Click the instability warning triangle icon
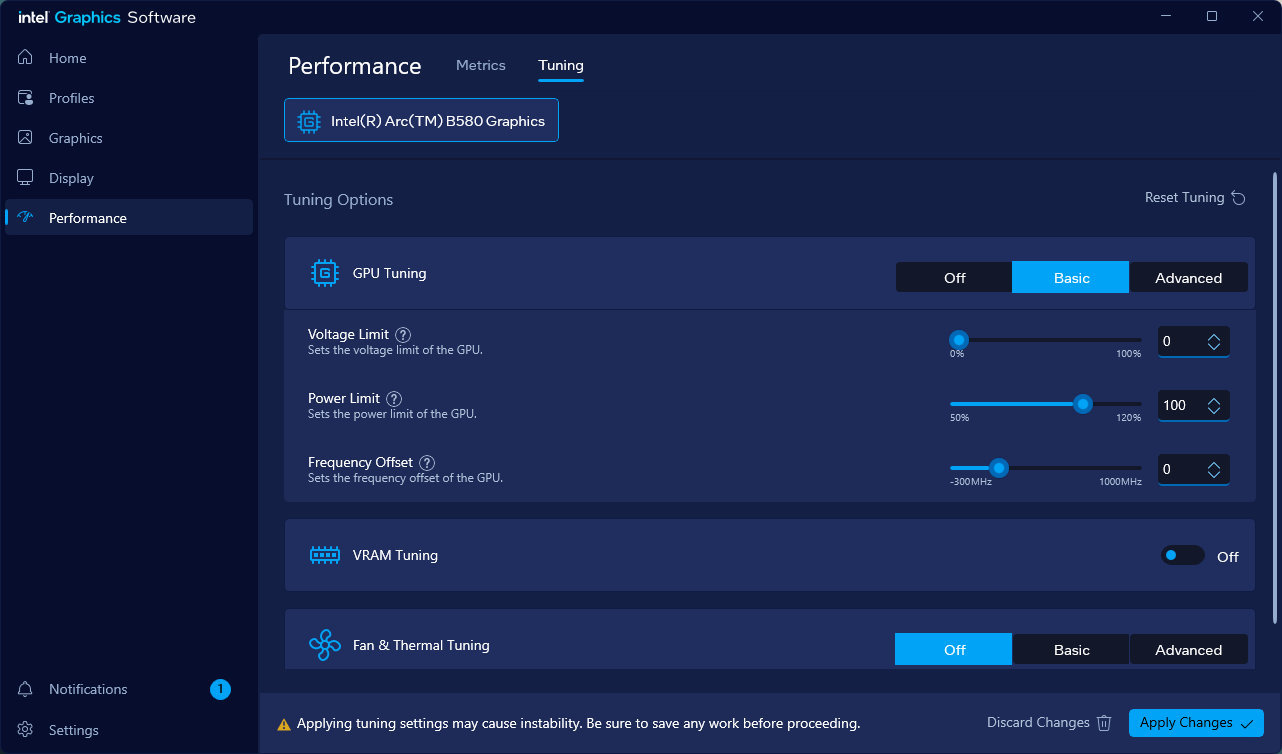Viewport: 1282px width, 754px height. click(284, 724)
